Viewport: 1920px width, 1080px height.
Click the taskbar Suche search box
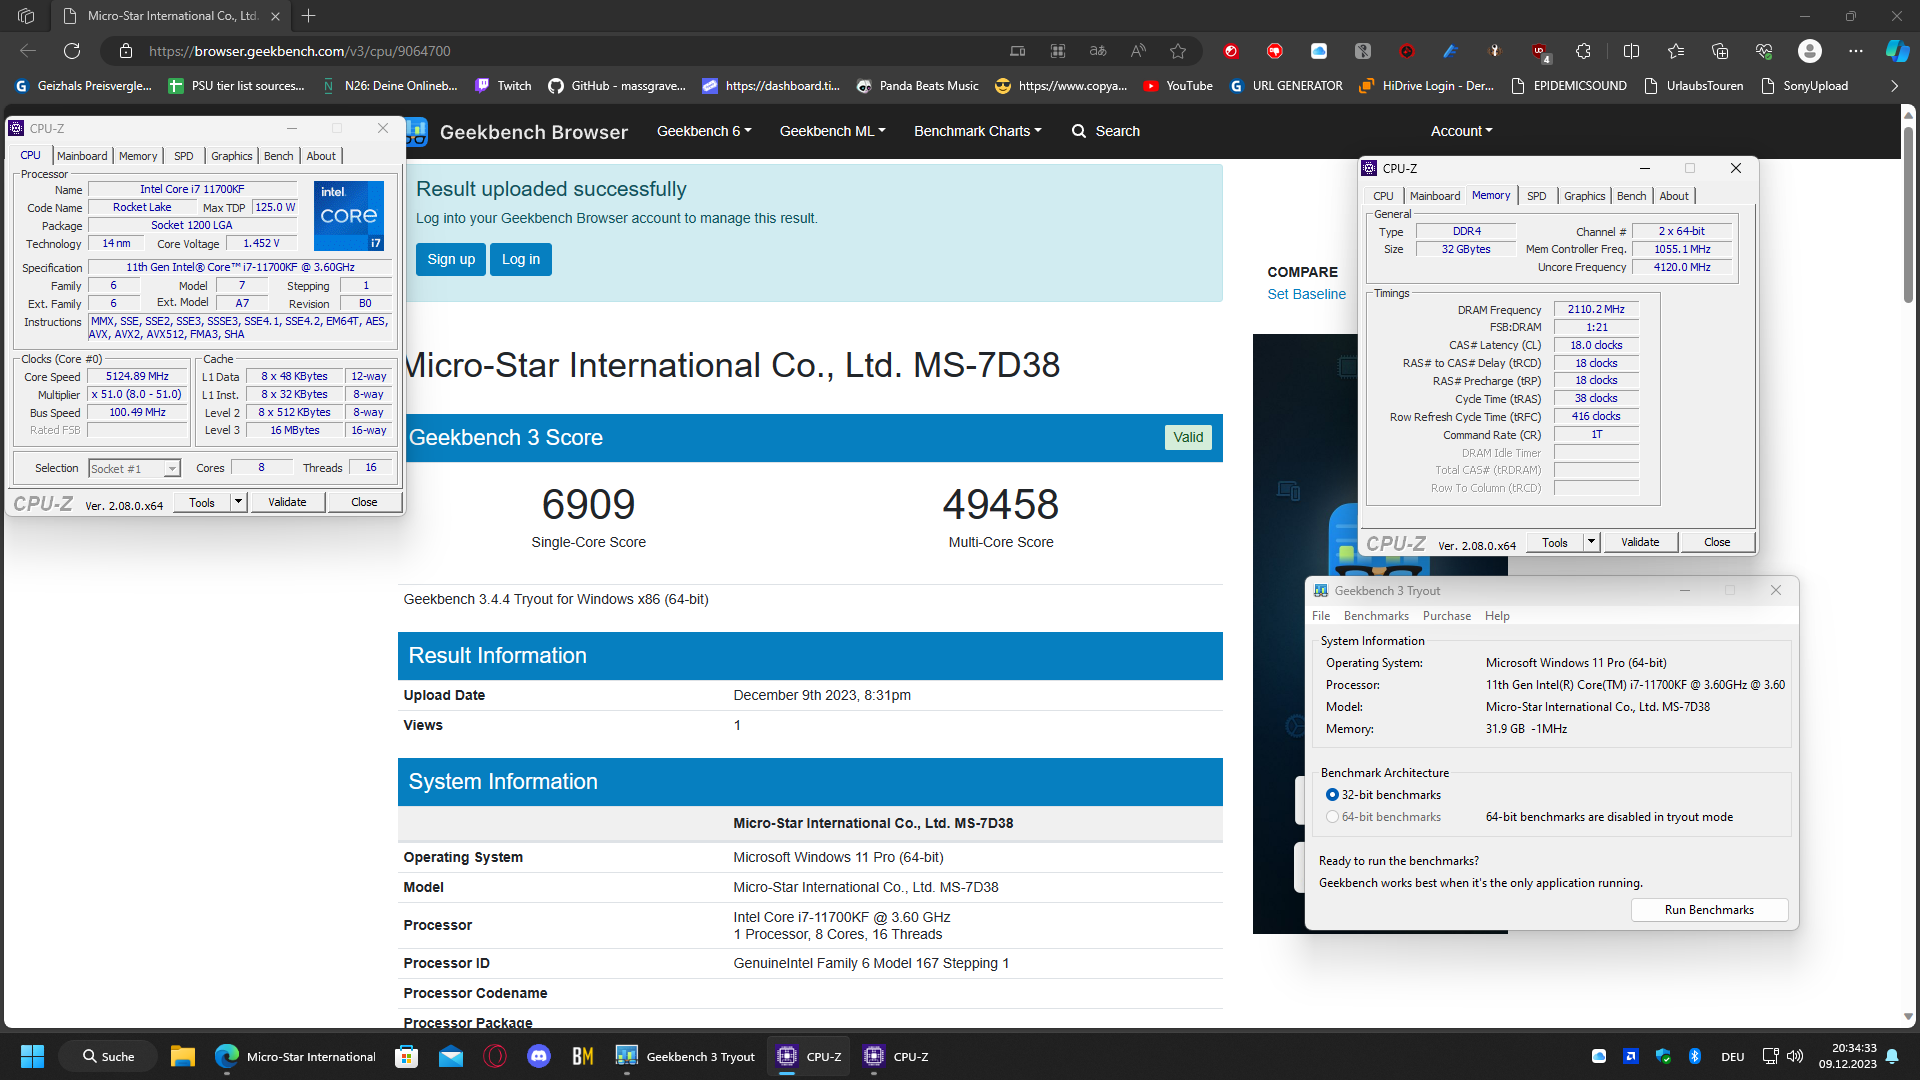108,1056
